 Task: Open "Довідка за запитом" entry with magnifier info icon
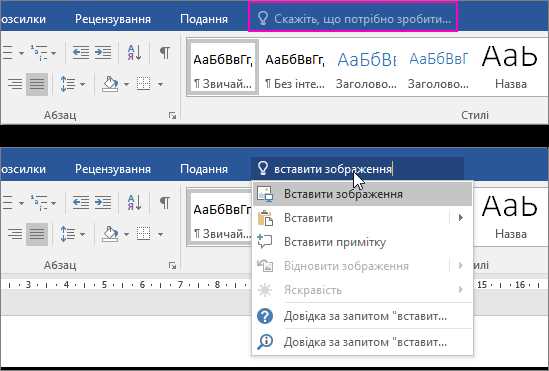point(362,342)
